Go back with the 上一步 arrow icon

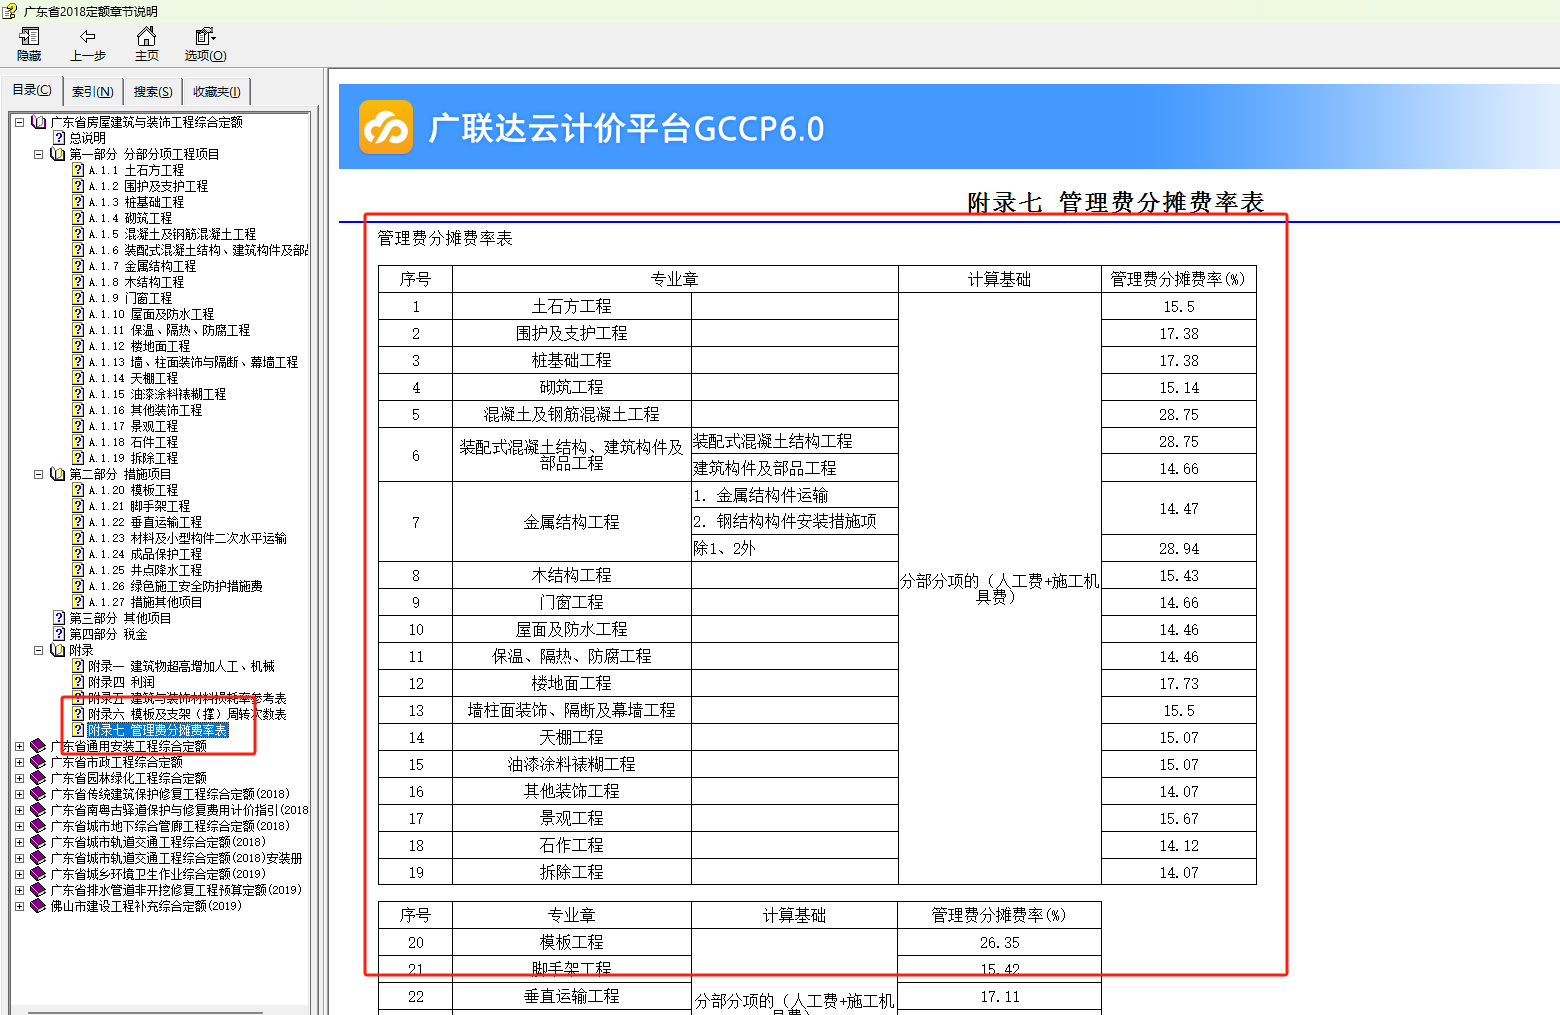click(x=87, y=37)
